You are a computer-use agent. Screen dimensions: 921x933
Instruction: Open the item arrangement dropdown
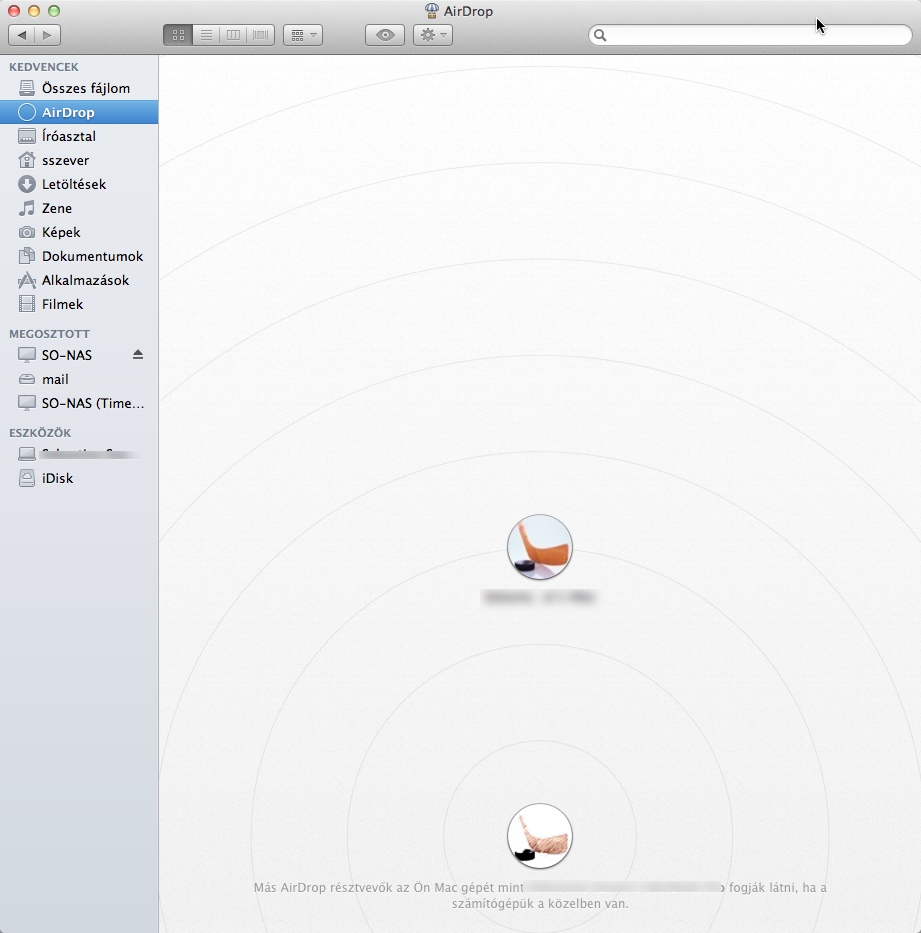tap(303, 35)
